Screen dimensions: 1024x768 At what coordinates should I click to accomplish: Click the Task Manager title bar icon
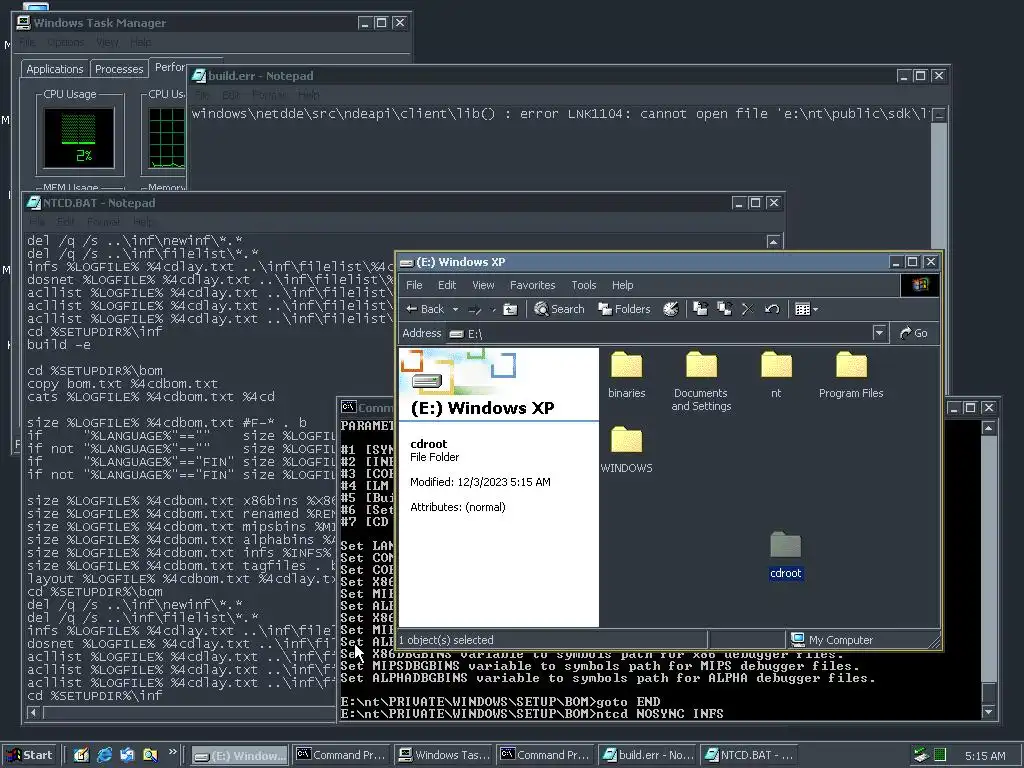click(x=24, y=23)
